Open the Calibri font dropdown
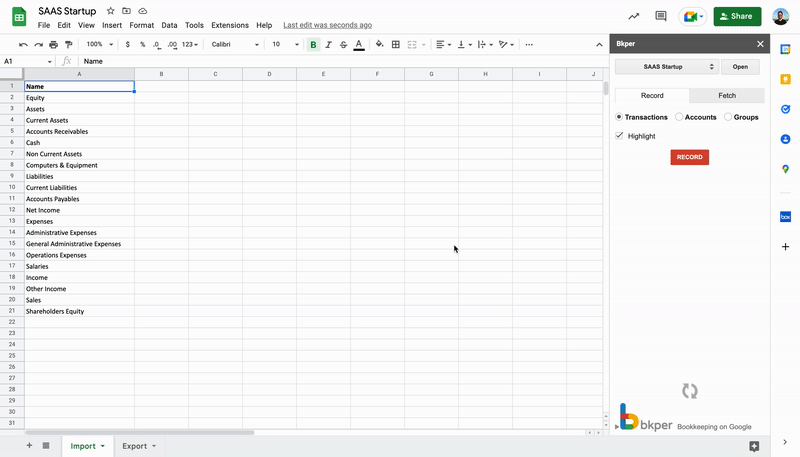800x457 pixels. pyautogui.click(x=235, y=45)
